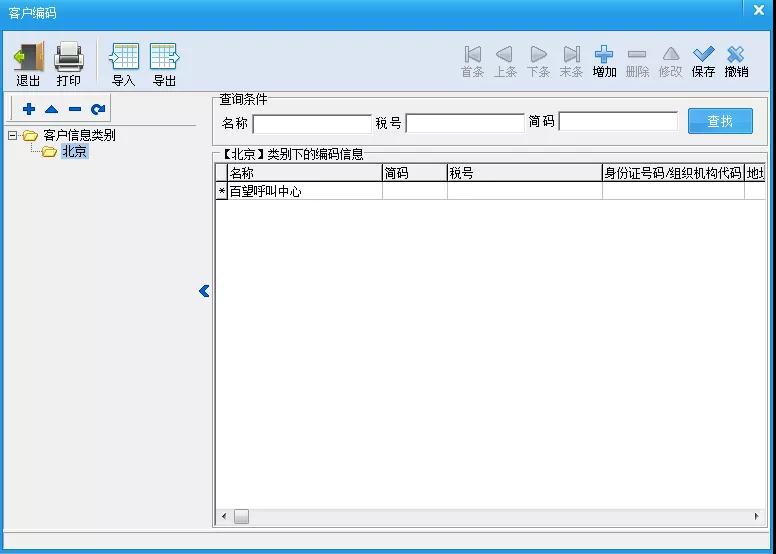Click the 退出 exit door icon
The height and width of the screenshot is (554, 776).
coord(28,56)
